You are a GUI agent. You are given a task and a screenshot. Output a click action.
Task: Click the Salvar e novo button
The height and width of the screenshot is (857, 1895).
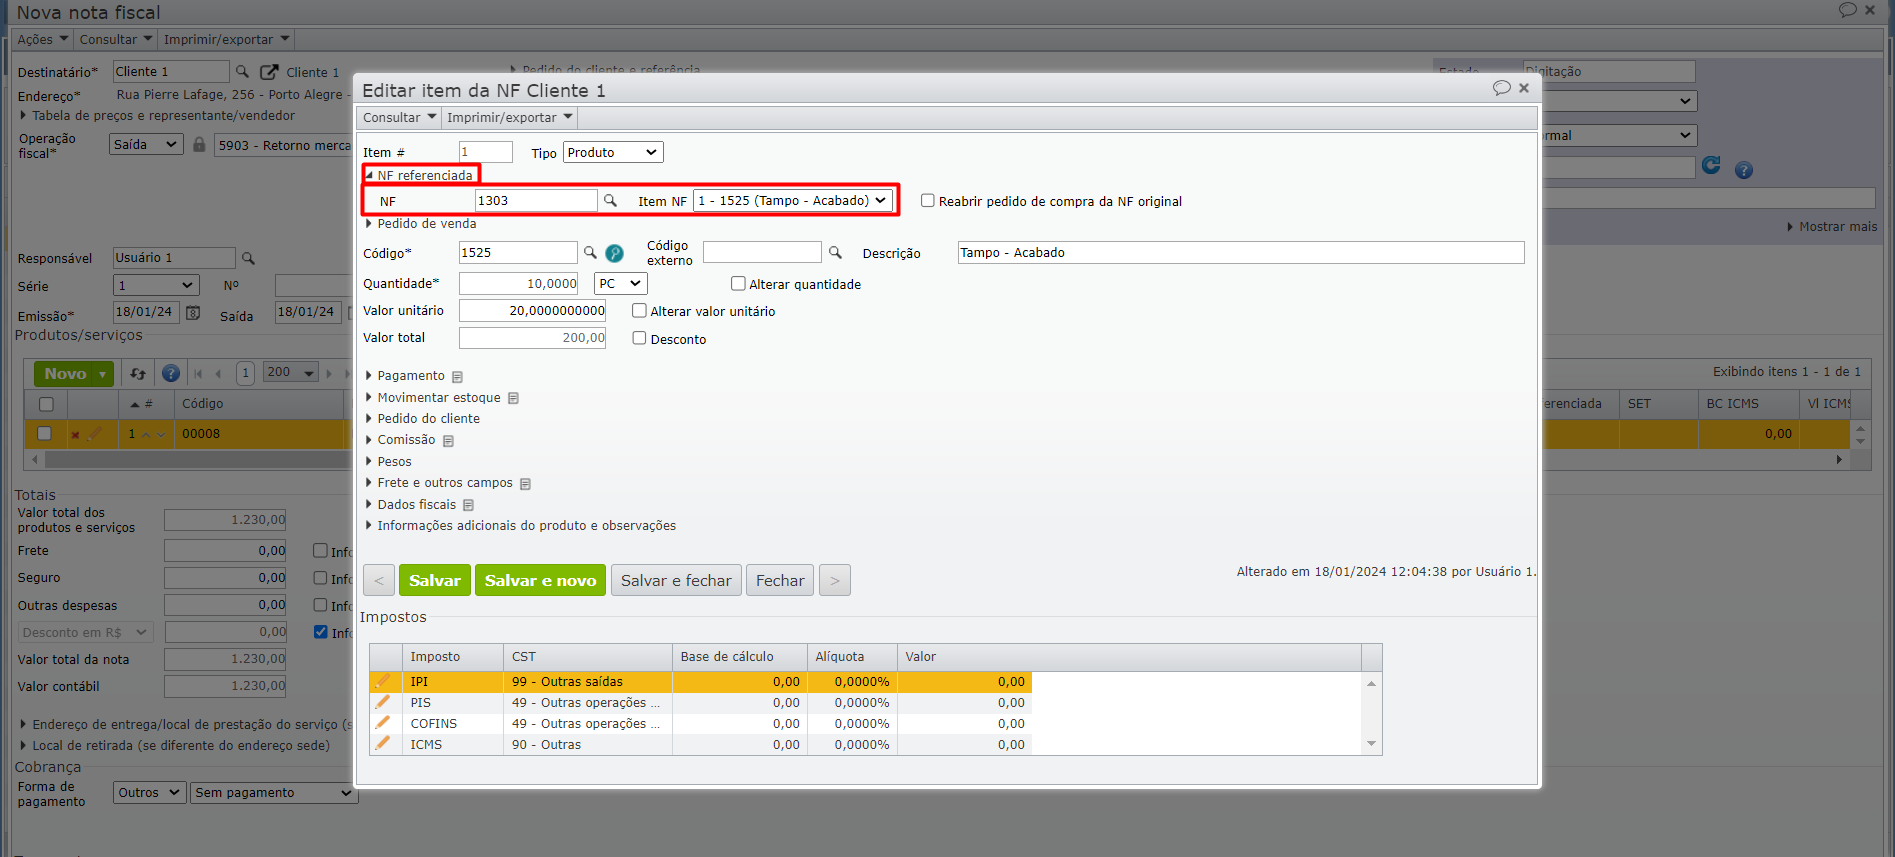point(540,581)
